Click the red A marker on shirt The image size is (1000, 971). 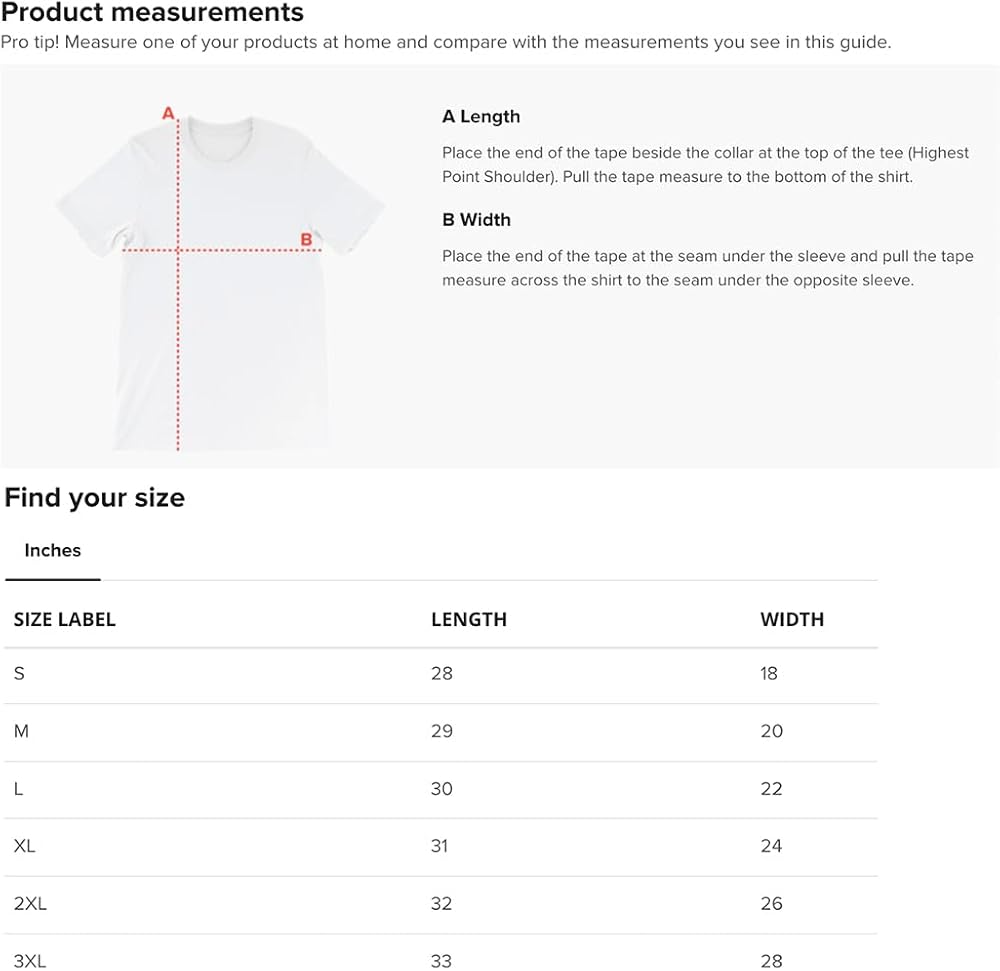(168, 113)
